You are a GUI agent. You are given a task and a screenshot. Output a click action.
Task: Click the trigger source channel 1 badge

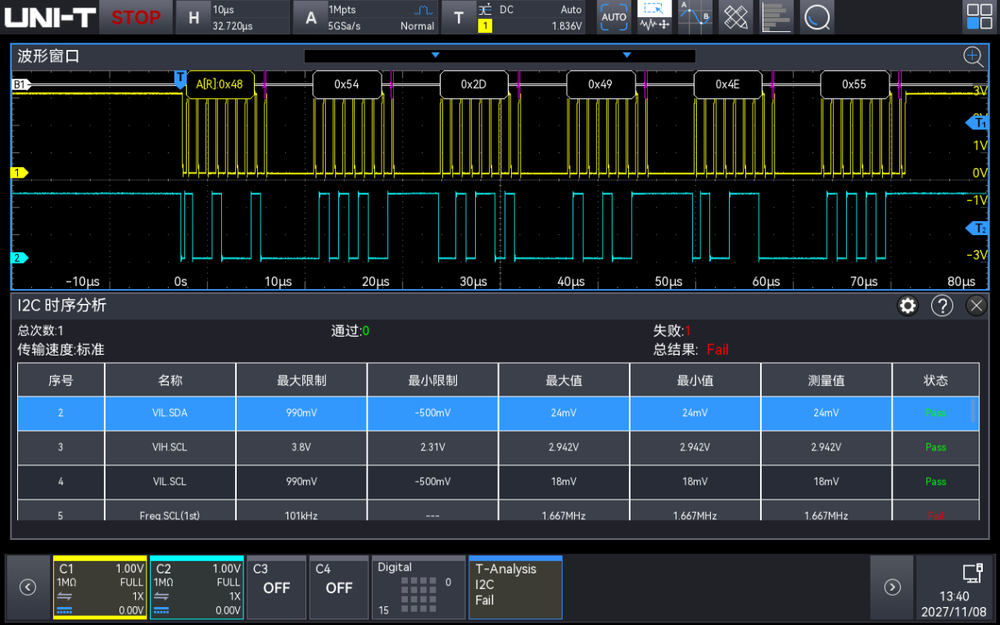[x=485, y=26]
